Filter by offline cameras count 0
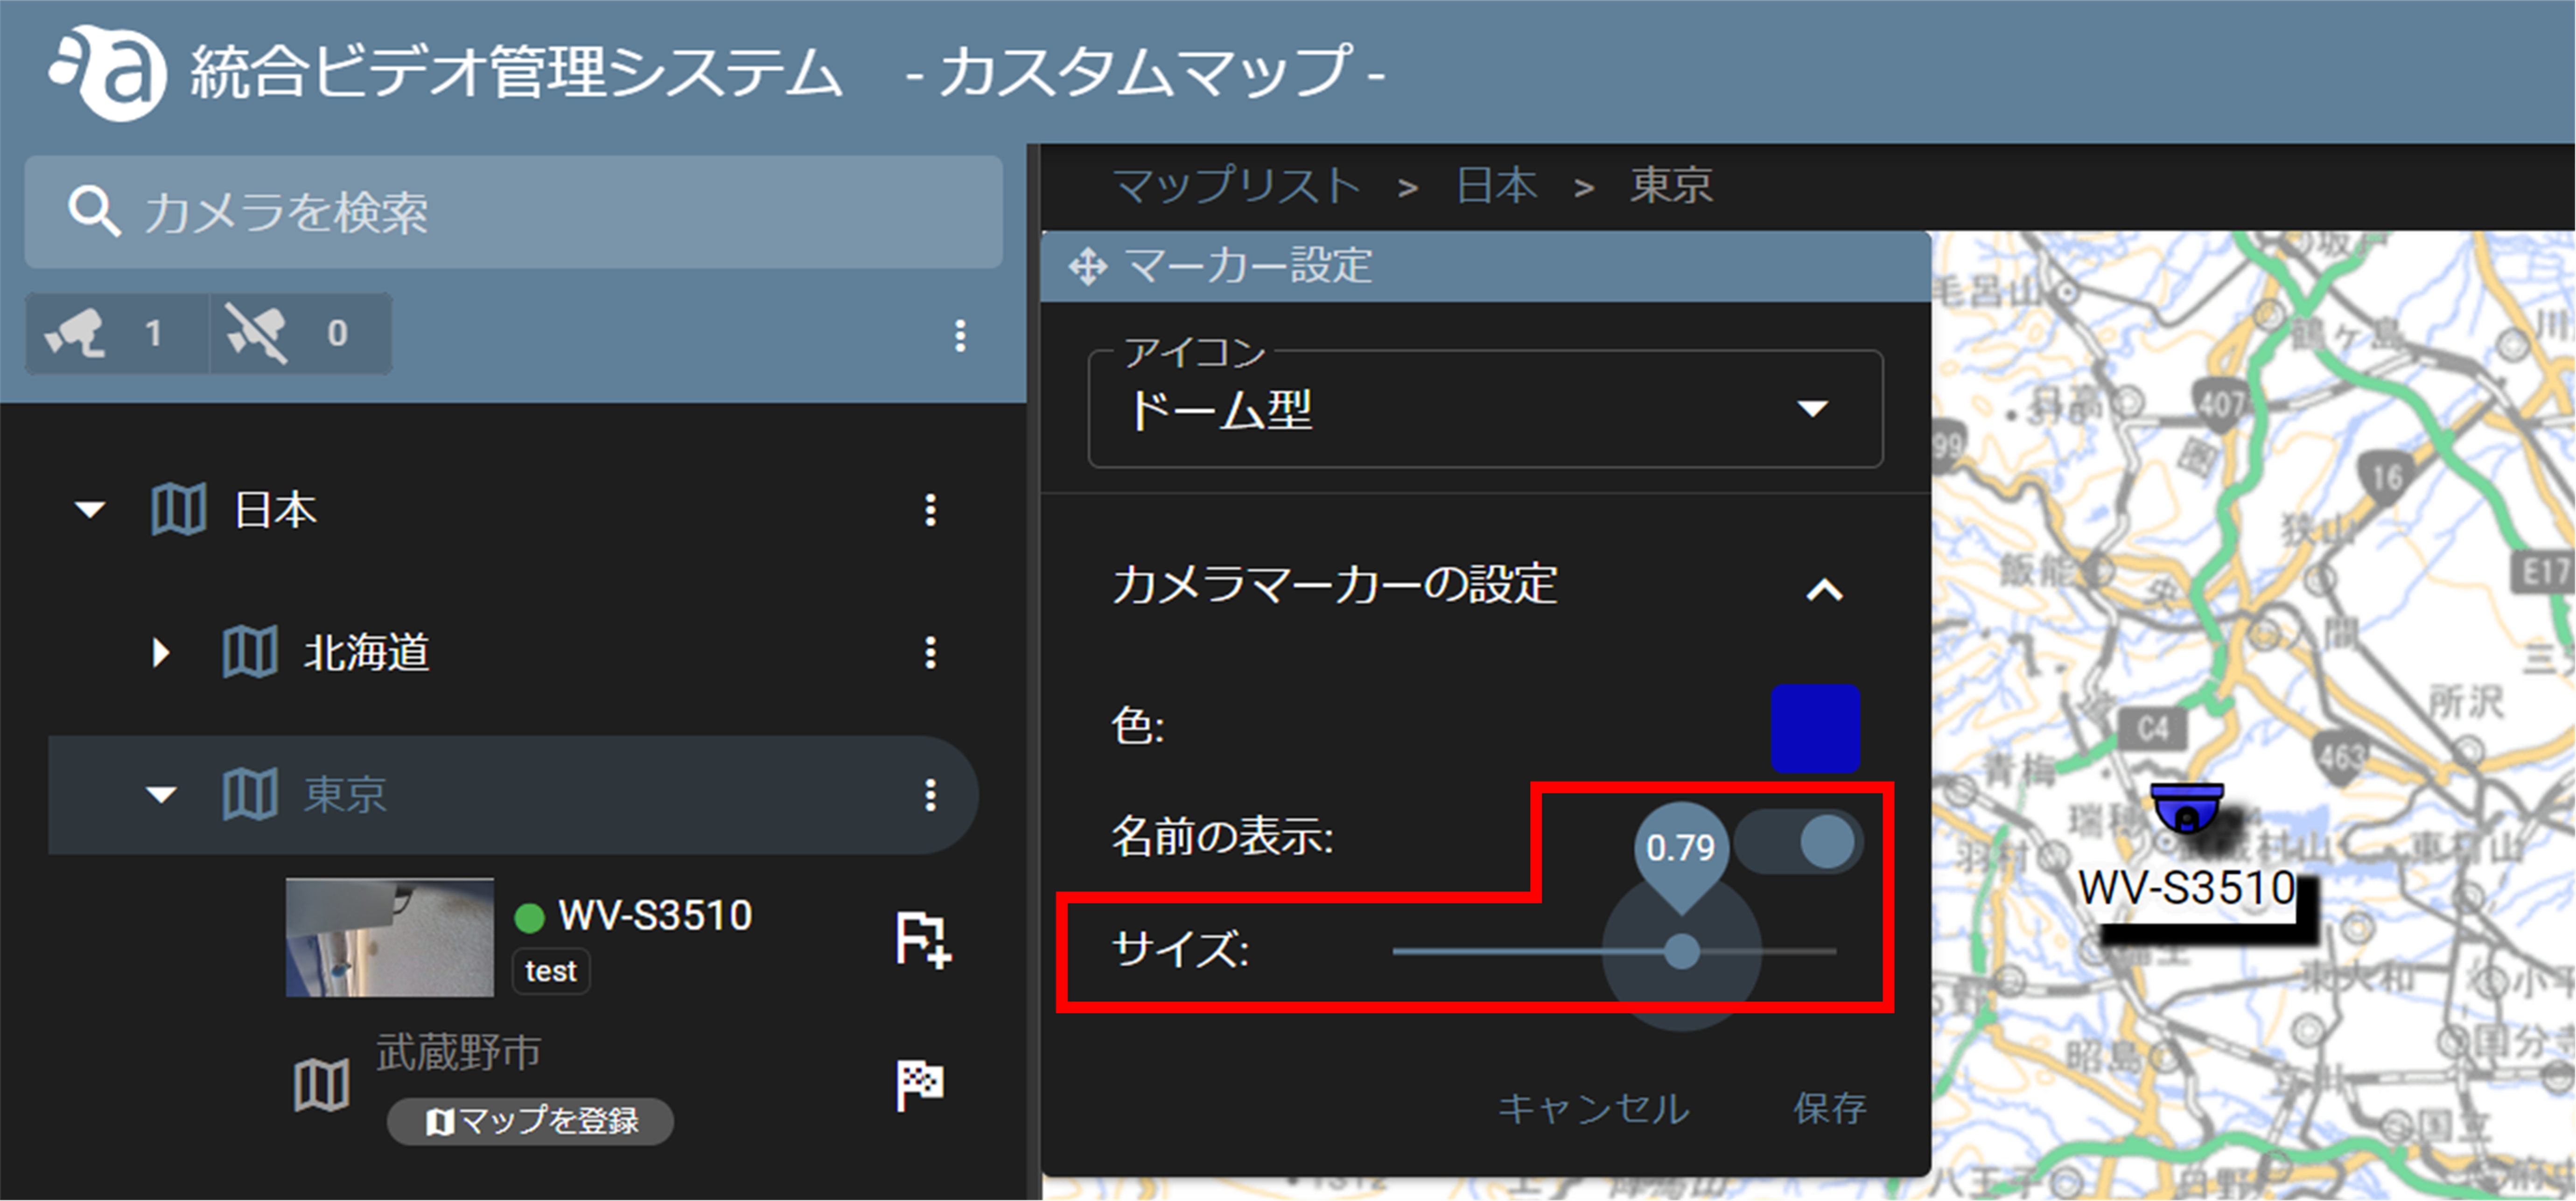Image resolution: width=2576 pixels, height=1201 pixels. (300, 333)
